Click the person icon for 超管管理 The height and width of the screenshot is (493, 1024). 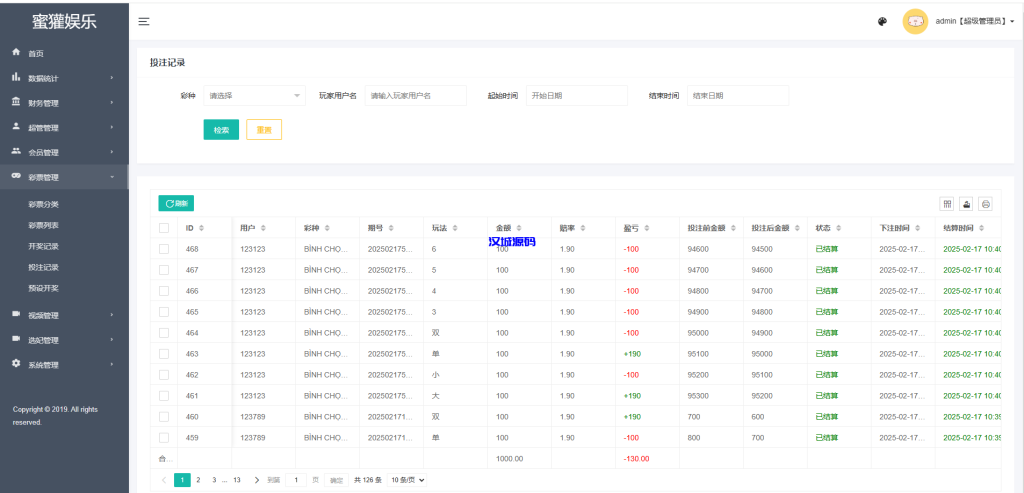coord(16,127)
